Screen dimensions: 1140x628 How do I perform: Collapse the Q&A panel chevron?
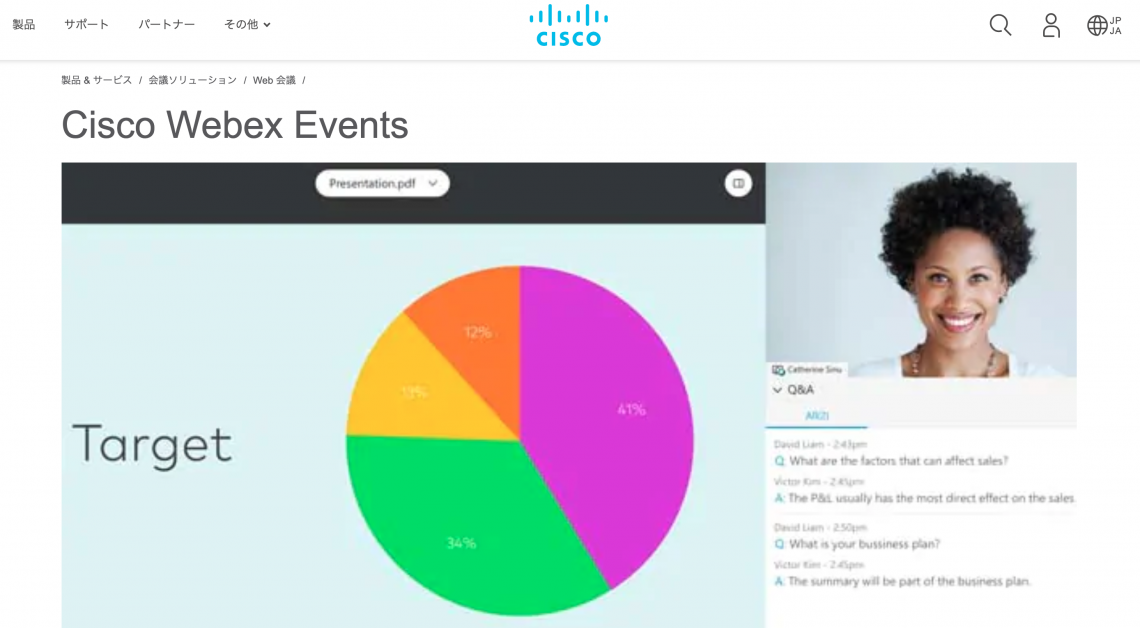point(777,390)
